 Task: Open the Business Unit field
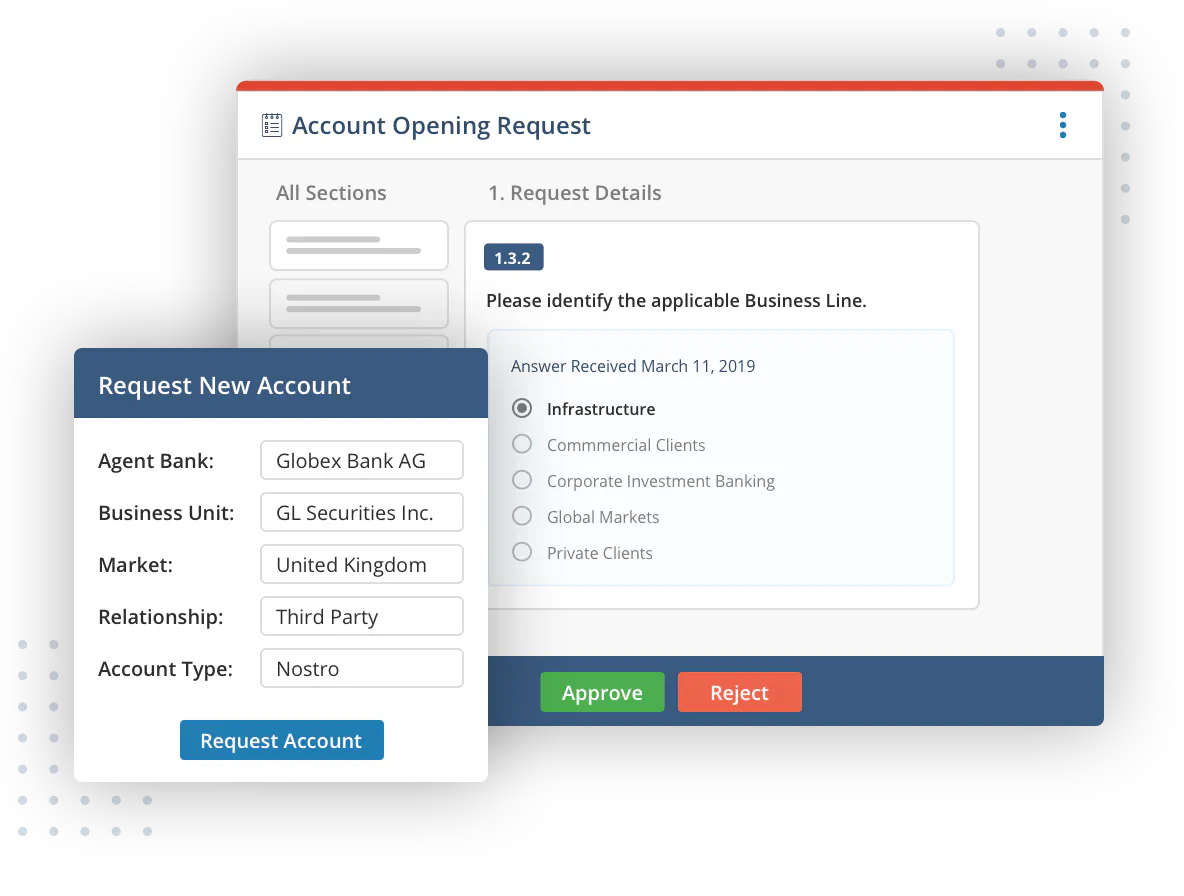tap(361, 513)
